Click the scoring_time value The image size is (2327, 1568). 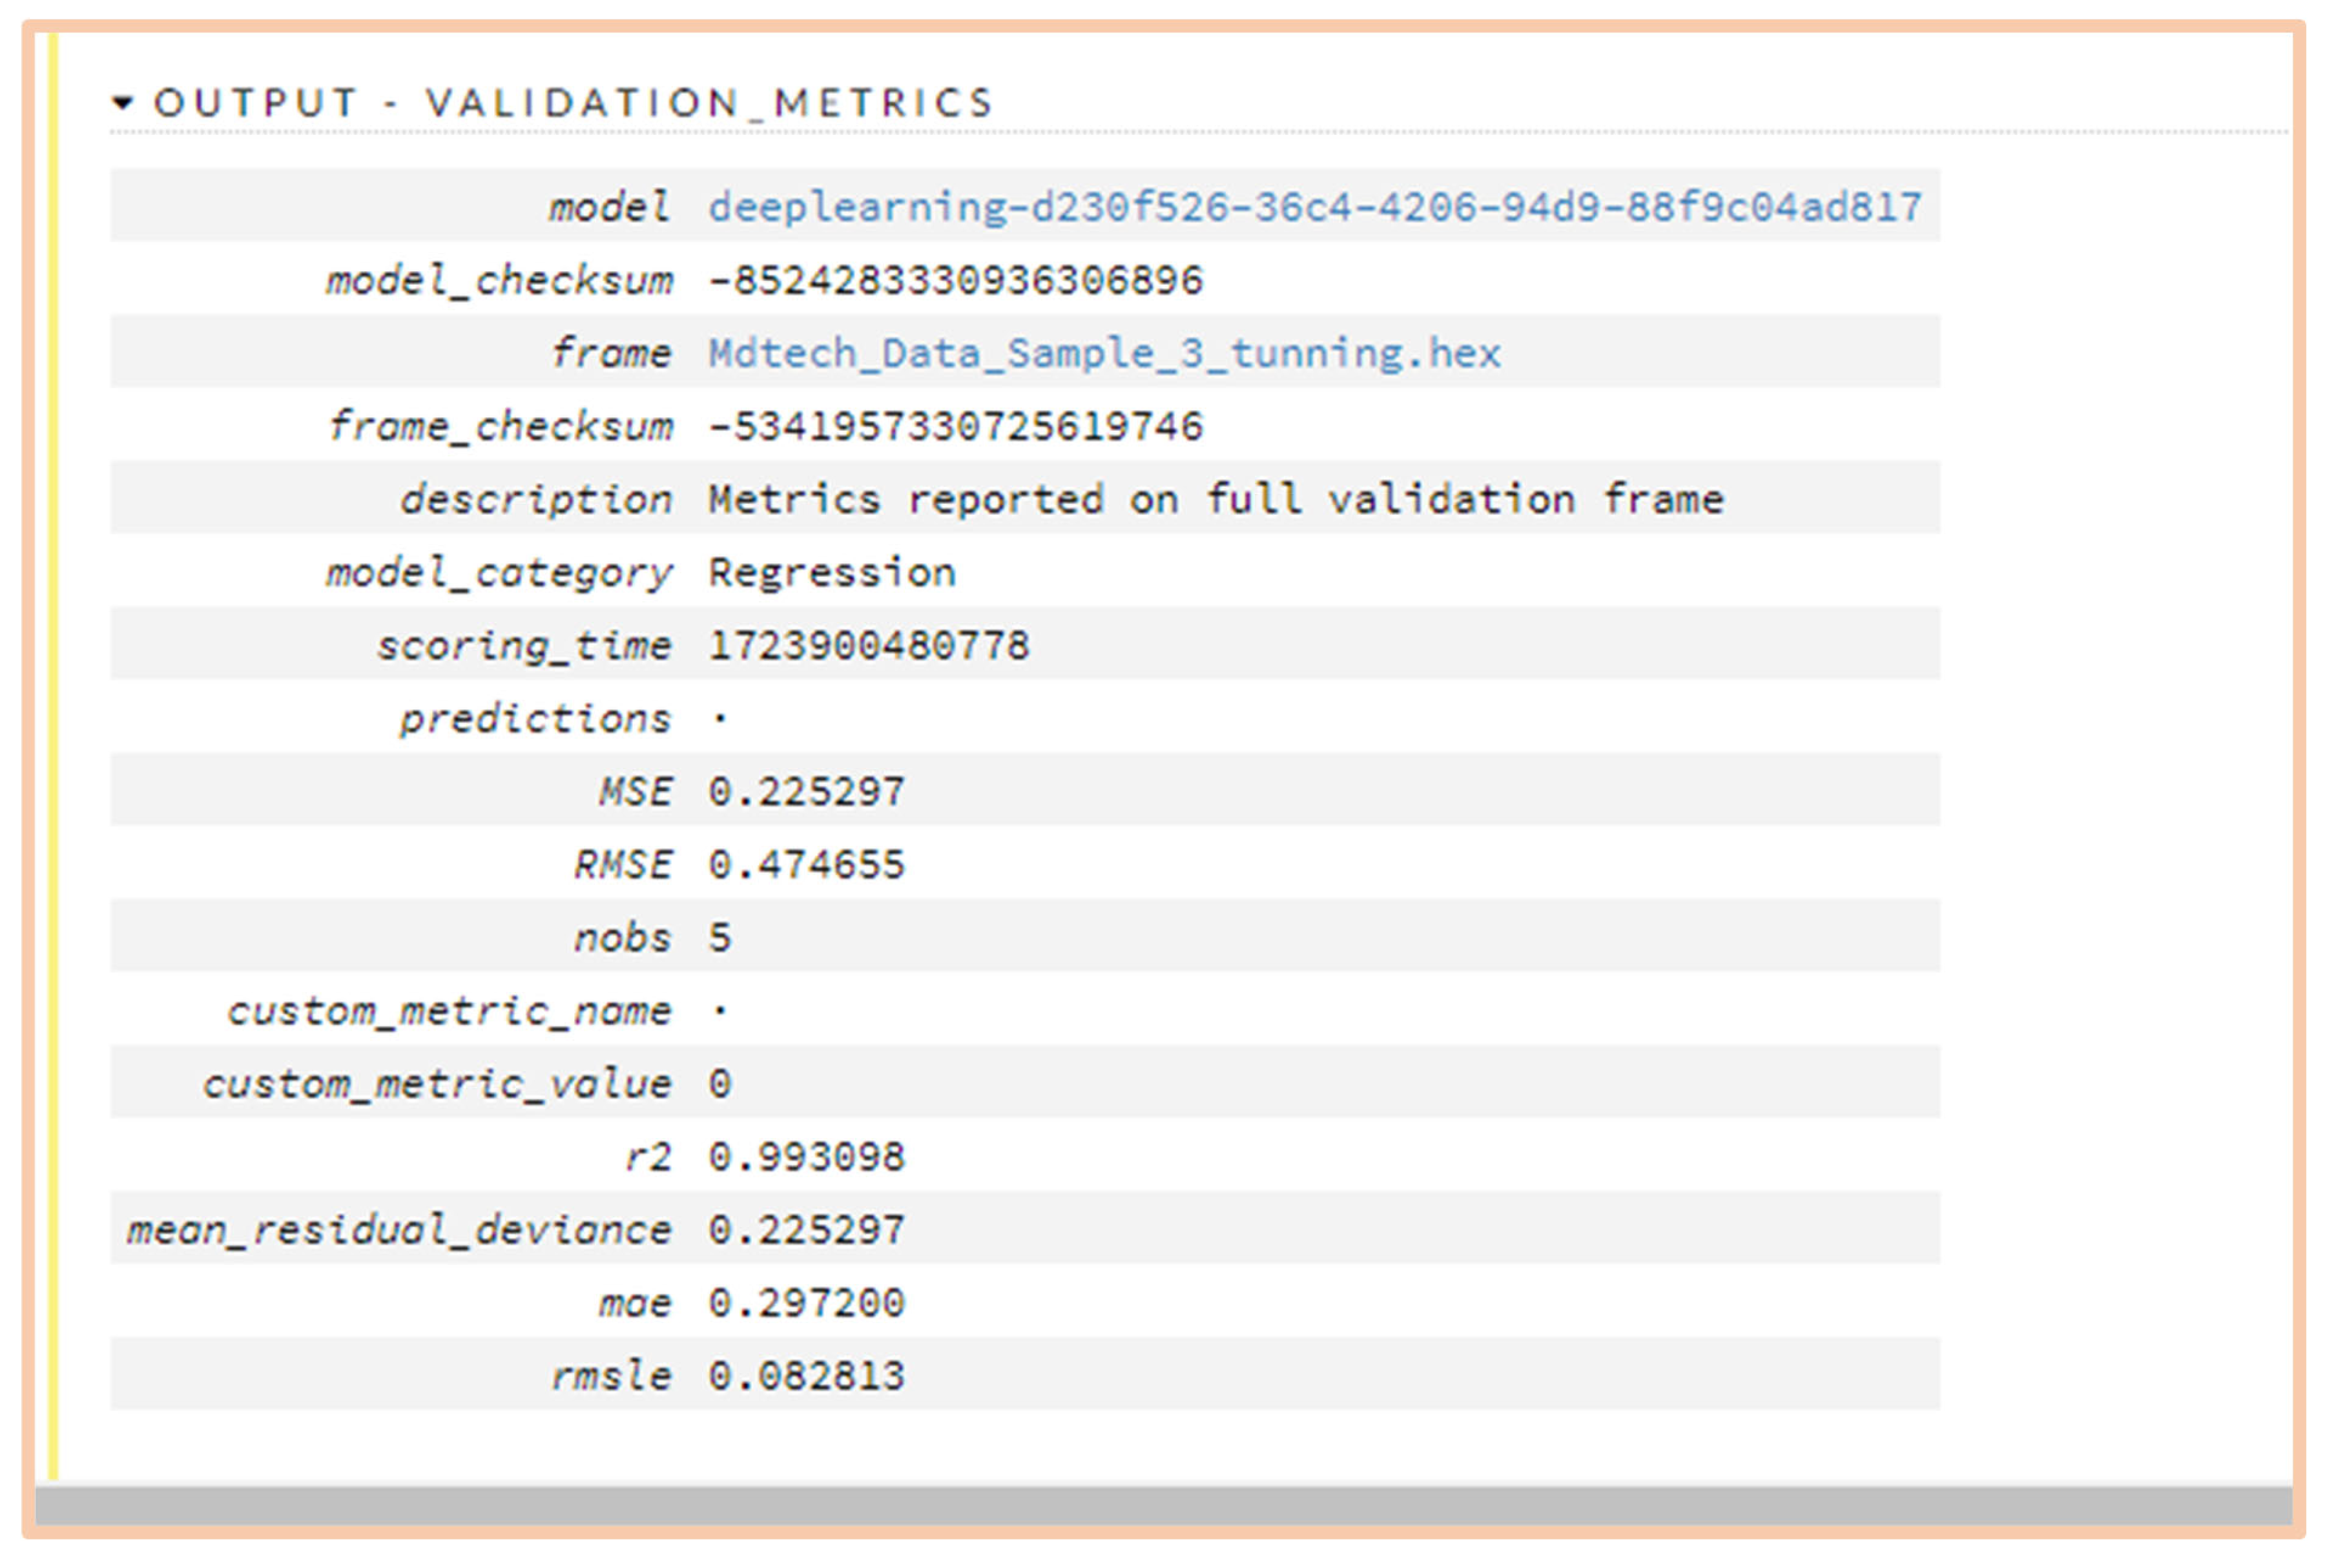pos(868,645)
